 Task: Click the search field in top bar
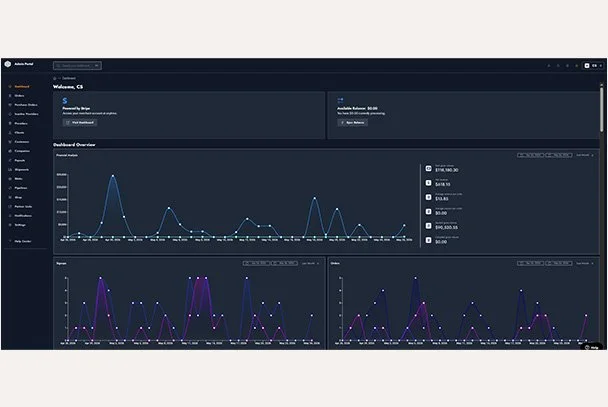(78, 66)
